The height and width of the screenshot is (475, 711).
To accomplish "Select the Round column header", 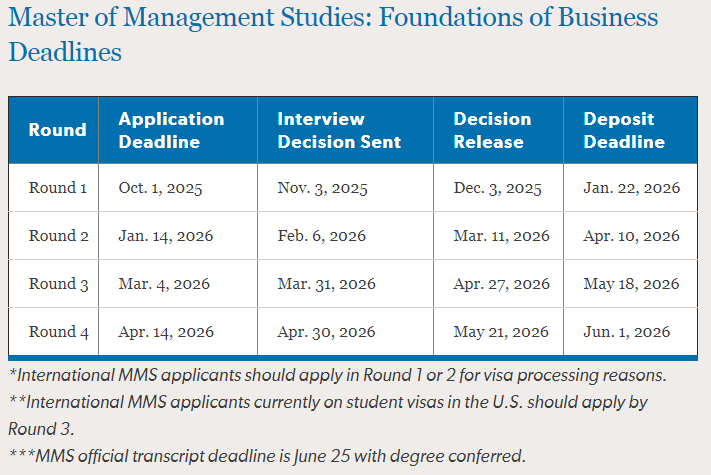I will point(58,130).
